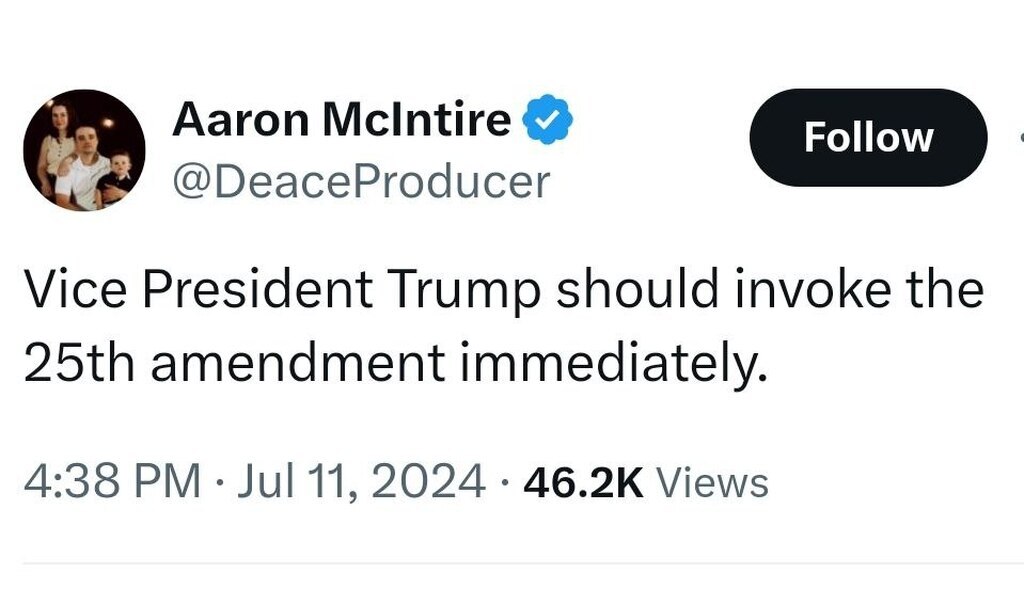Open Aaron McIntire's profile picture
The width and height of the screenshot is (1024, 589).
(x=85, y=150)
